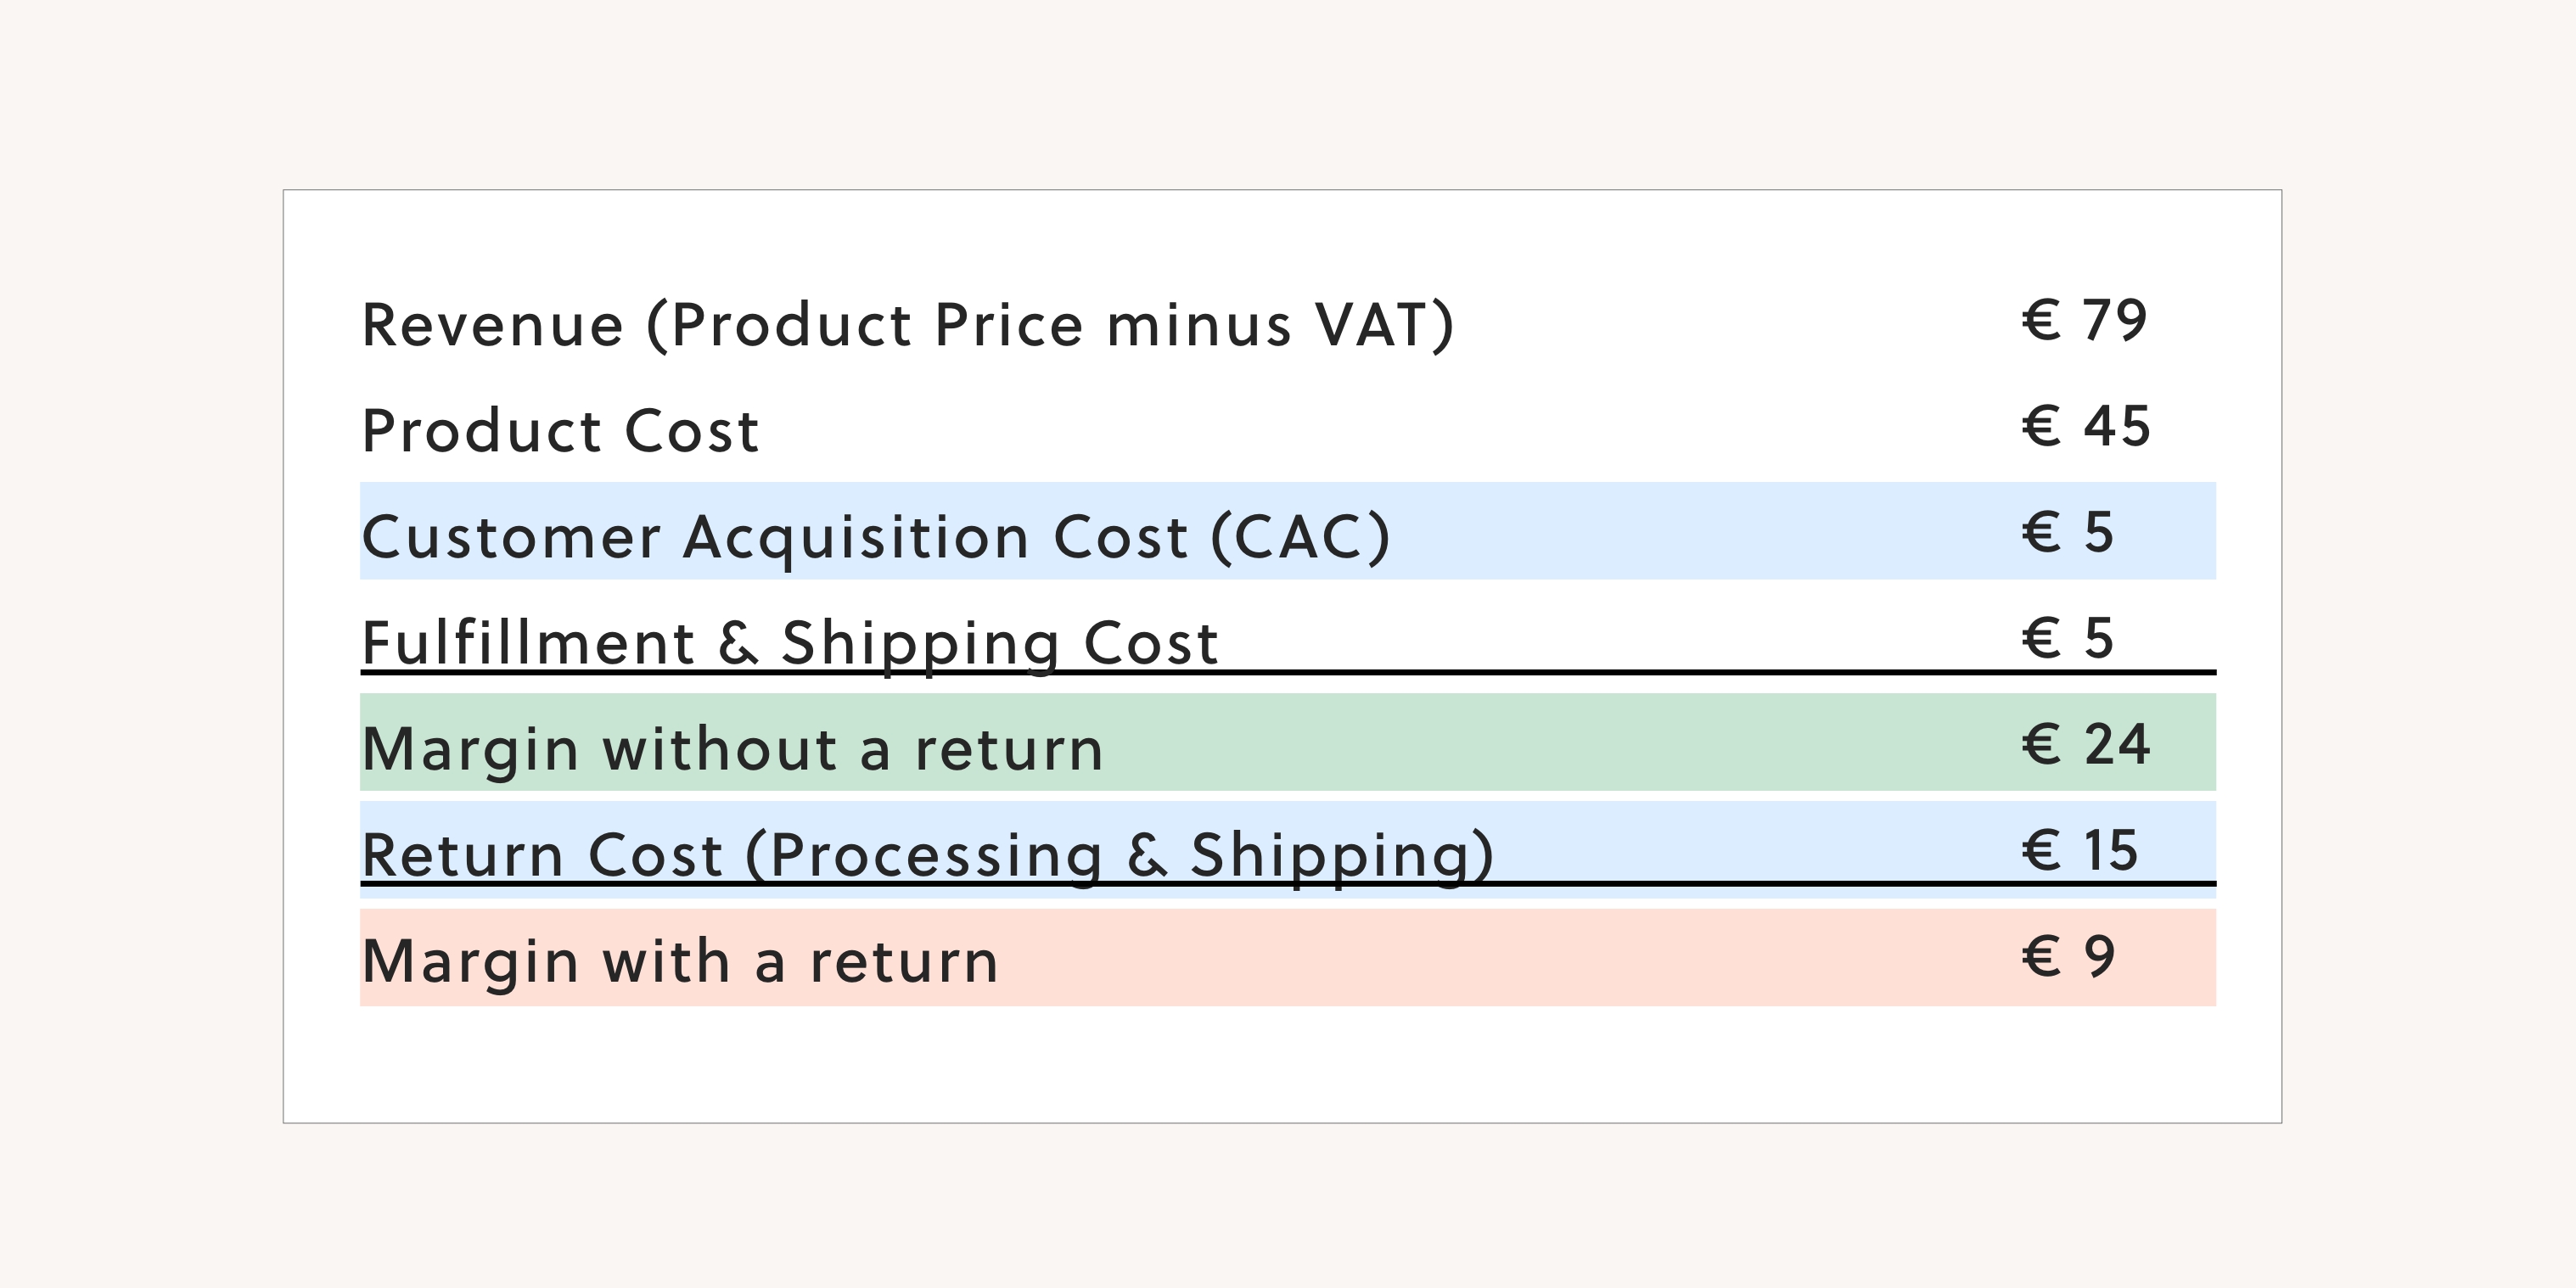Select the € 9 margin value
The width and height of the screenshot is (2576, 1288).
[x=2068, y=957]
